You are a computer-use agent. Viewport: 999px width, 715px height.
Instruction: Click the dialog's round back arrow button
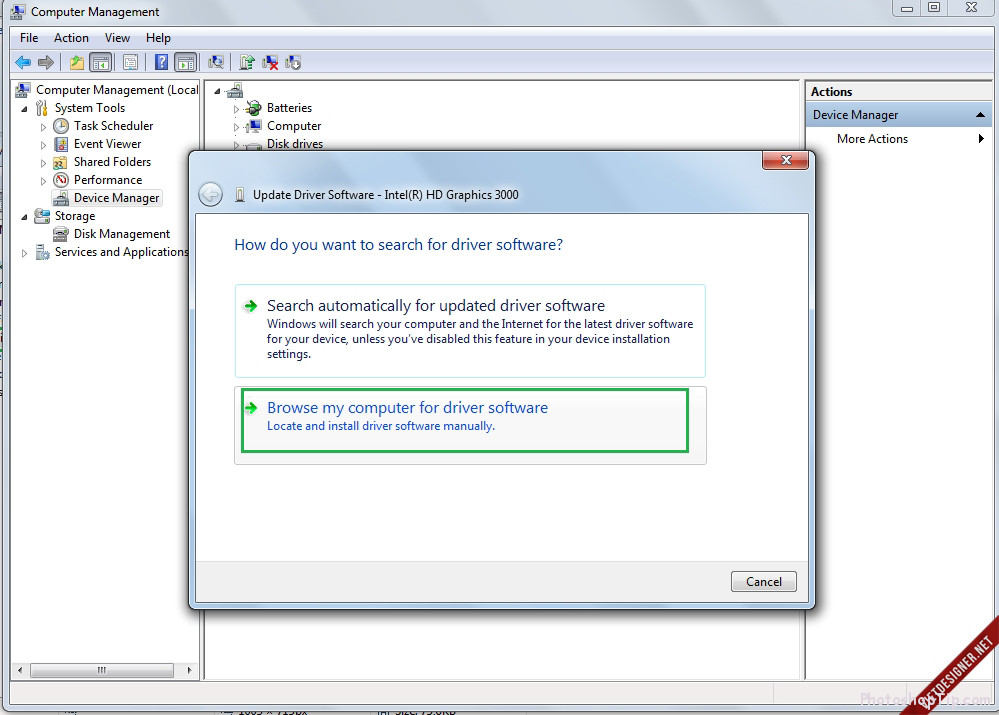pyautogui.click(x=210, y=194)
